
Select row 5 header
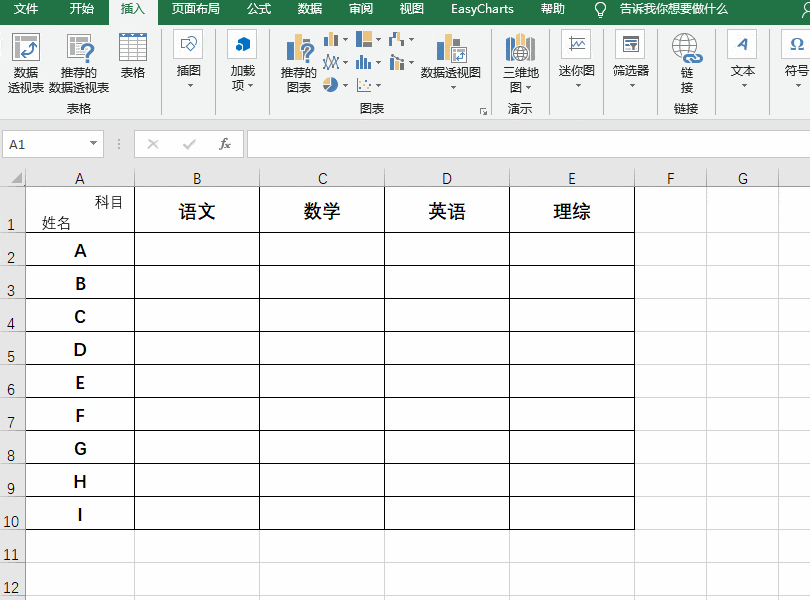12,348
